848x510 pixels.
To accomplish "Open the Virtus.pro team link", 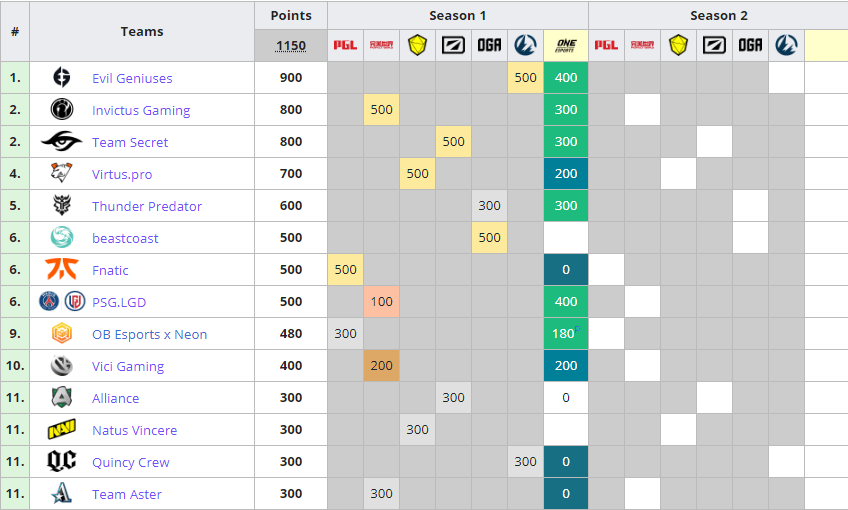I will click(x=122, y=174).
